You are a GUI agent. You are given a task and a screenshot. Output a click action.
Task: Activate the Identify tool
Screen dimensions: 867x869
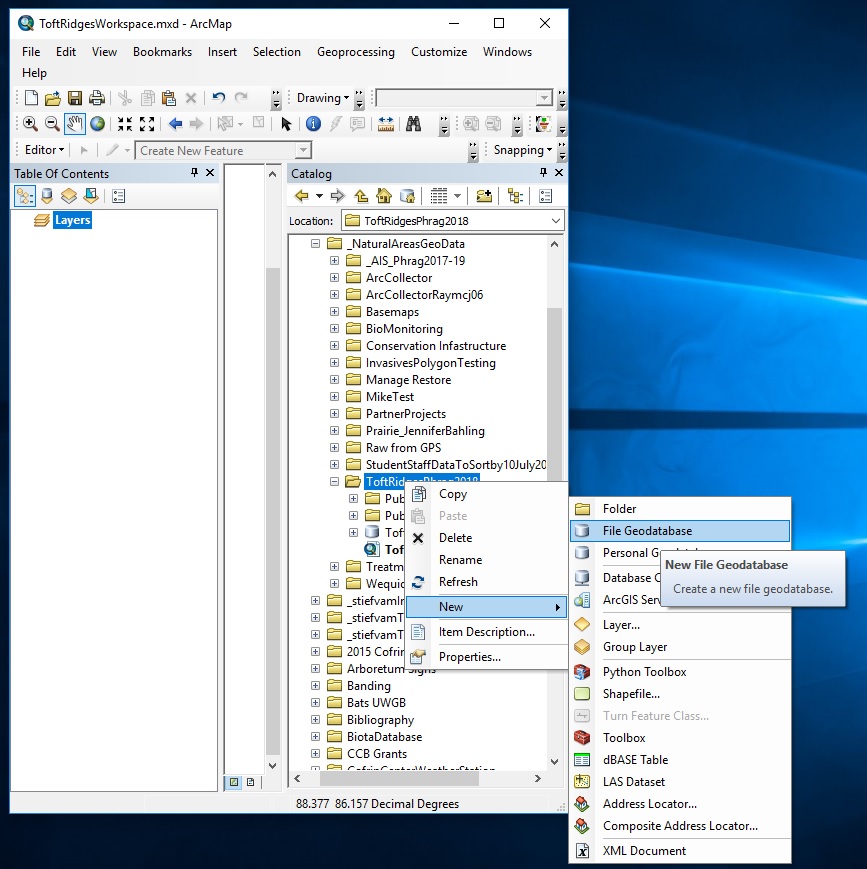313,124
